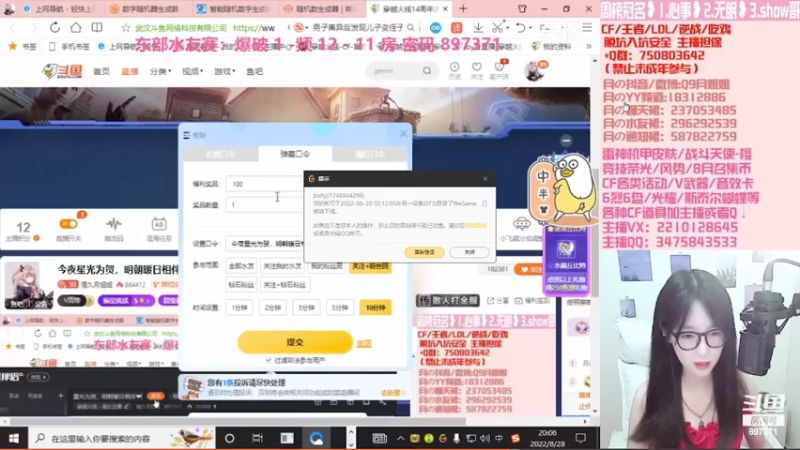Click the search magnifier in Douyu search box

427,71
